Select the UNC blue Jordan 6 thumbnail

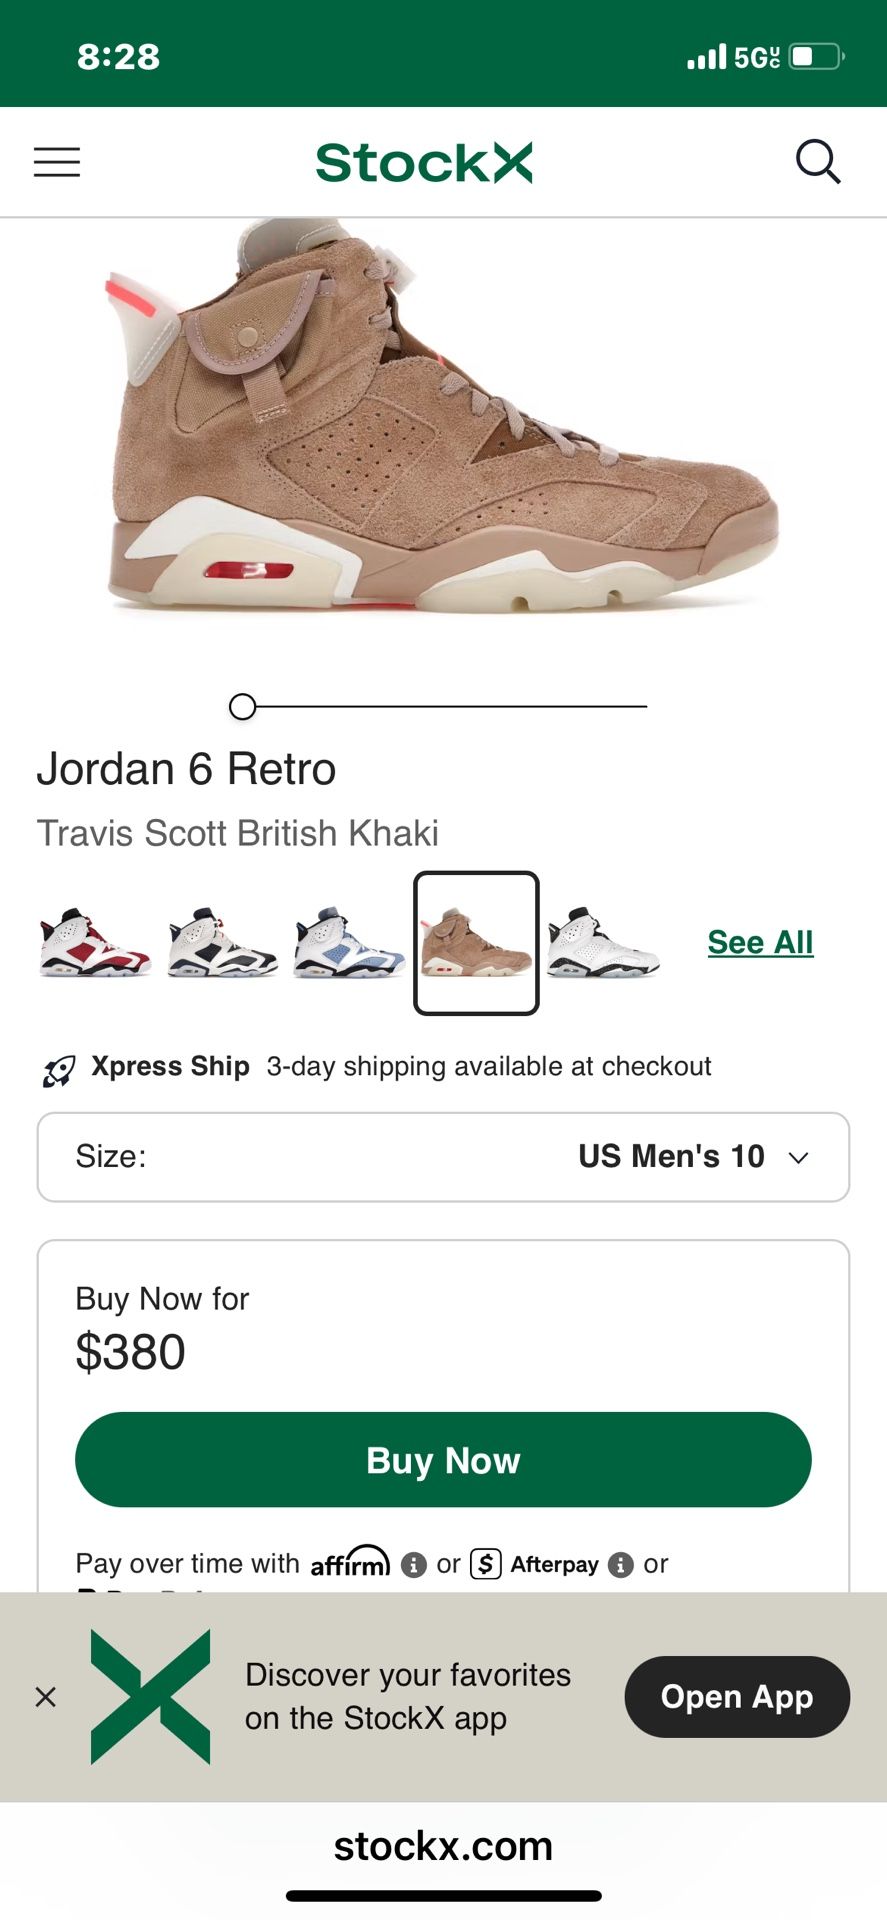[x=349, y=943]
